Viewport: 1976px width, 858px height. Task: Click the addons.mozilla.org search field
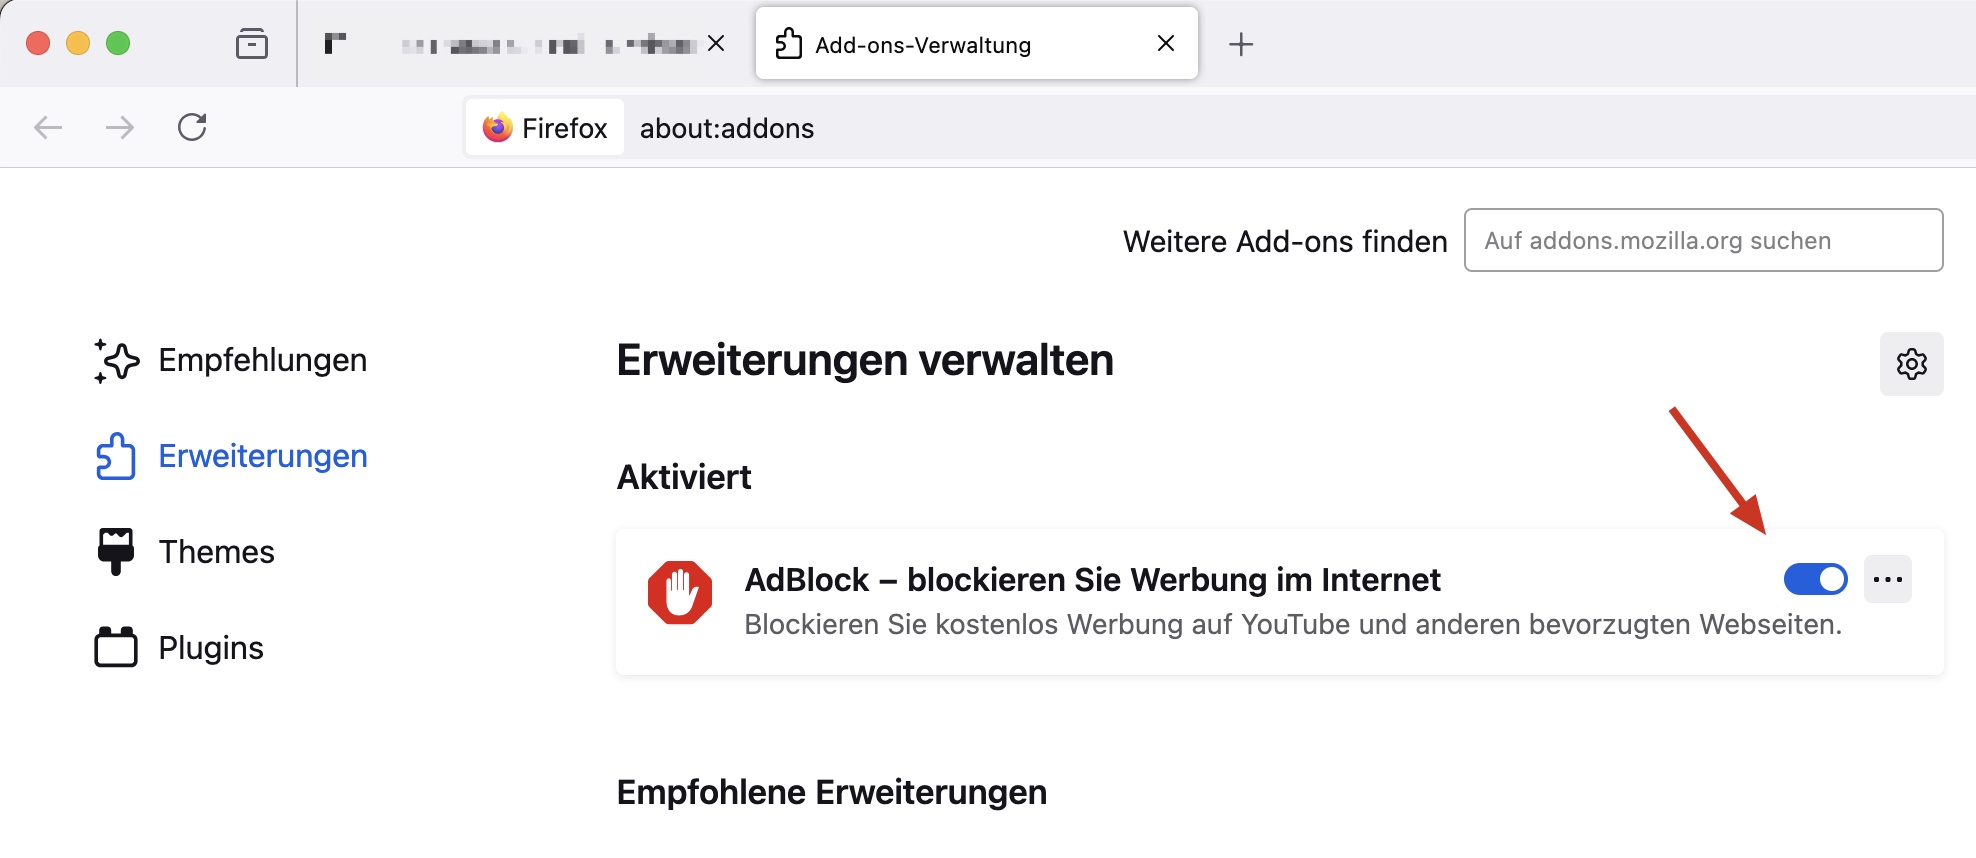[x=1703, y=241]
